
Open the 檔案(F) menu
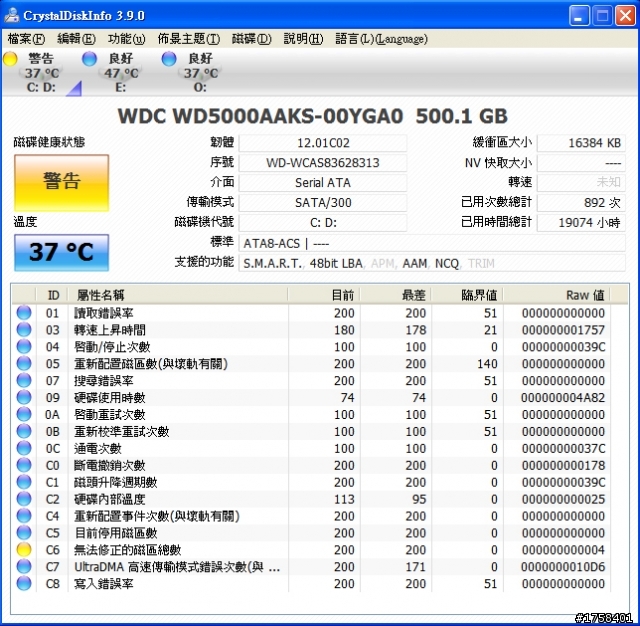(x=26, y=39)
